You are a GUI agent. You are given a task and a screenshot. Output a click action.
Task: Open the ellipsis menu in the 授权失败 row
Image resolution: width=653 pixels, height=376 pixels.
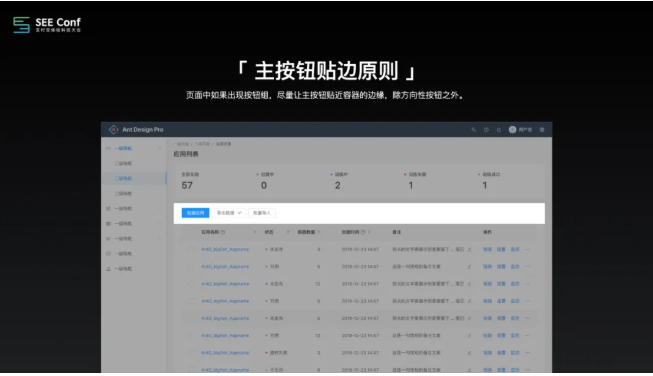(527, 353)
